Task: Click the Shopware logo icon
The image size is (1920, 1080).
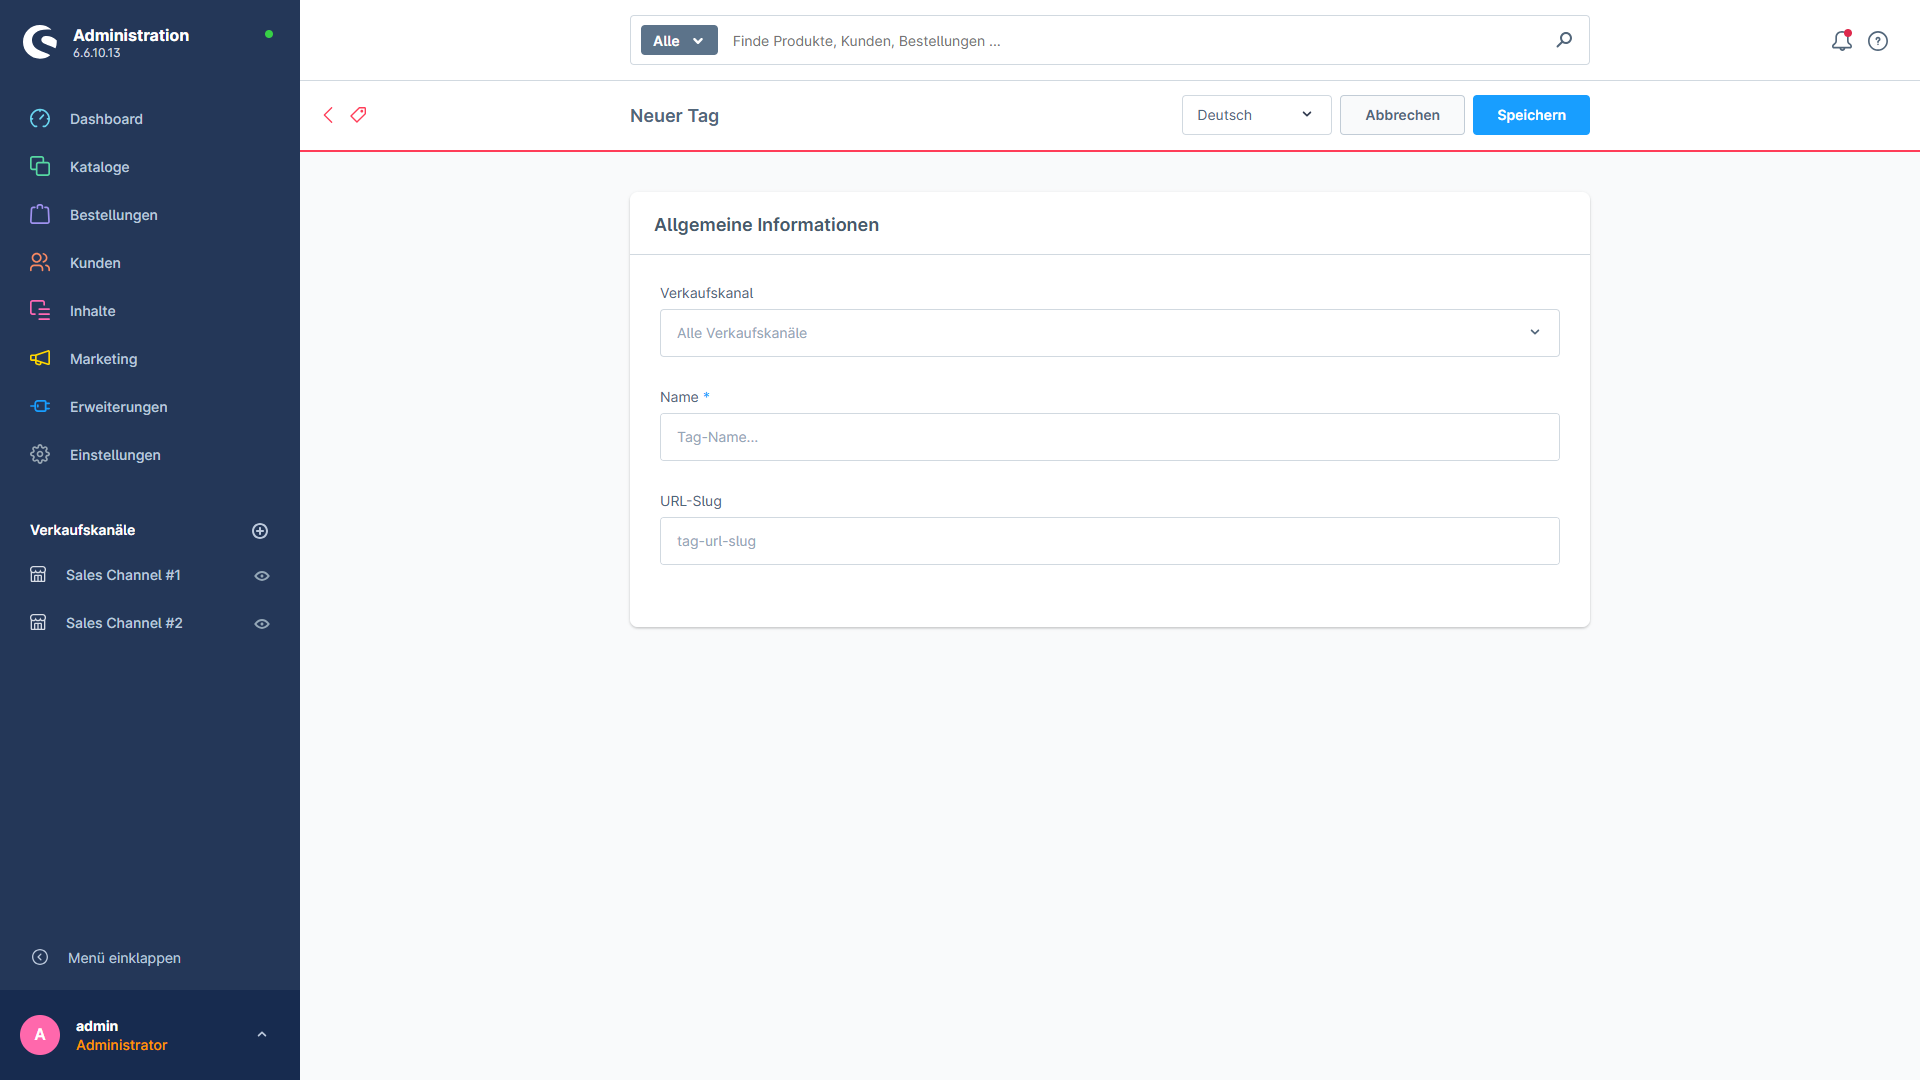Action: click(40, 42)
